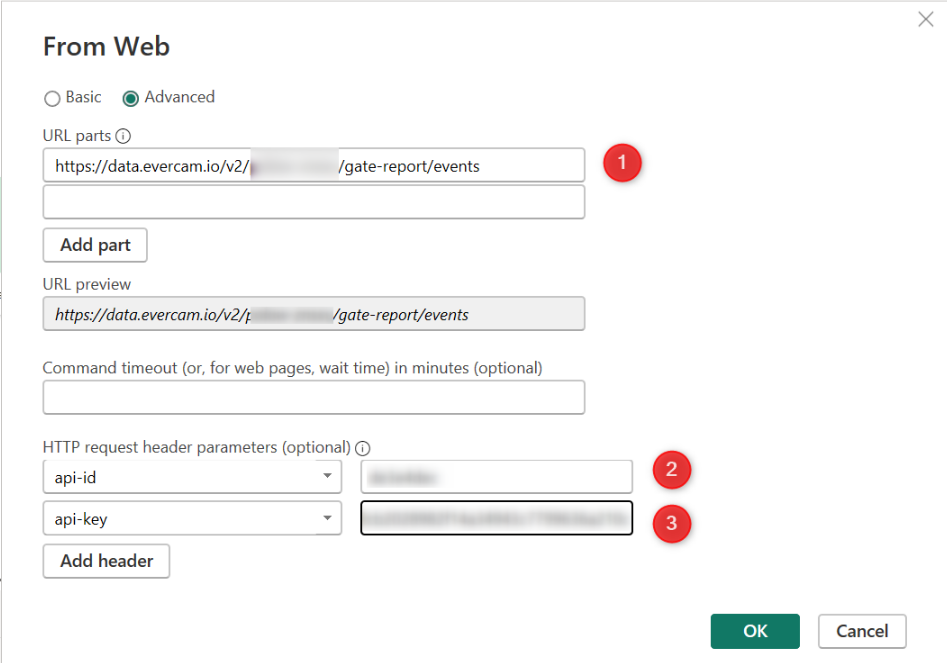Click the Command timeout input field
The height and width of the screenshot is (663, 947).
pos(313,397)
